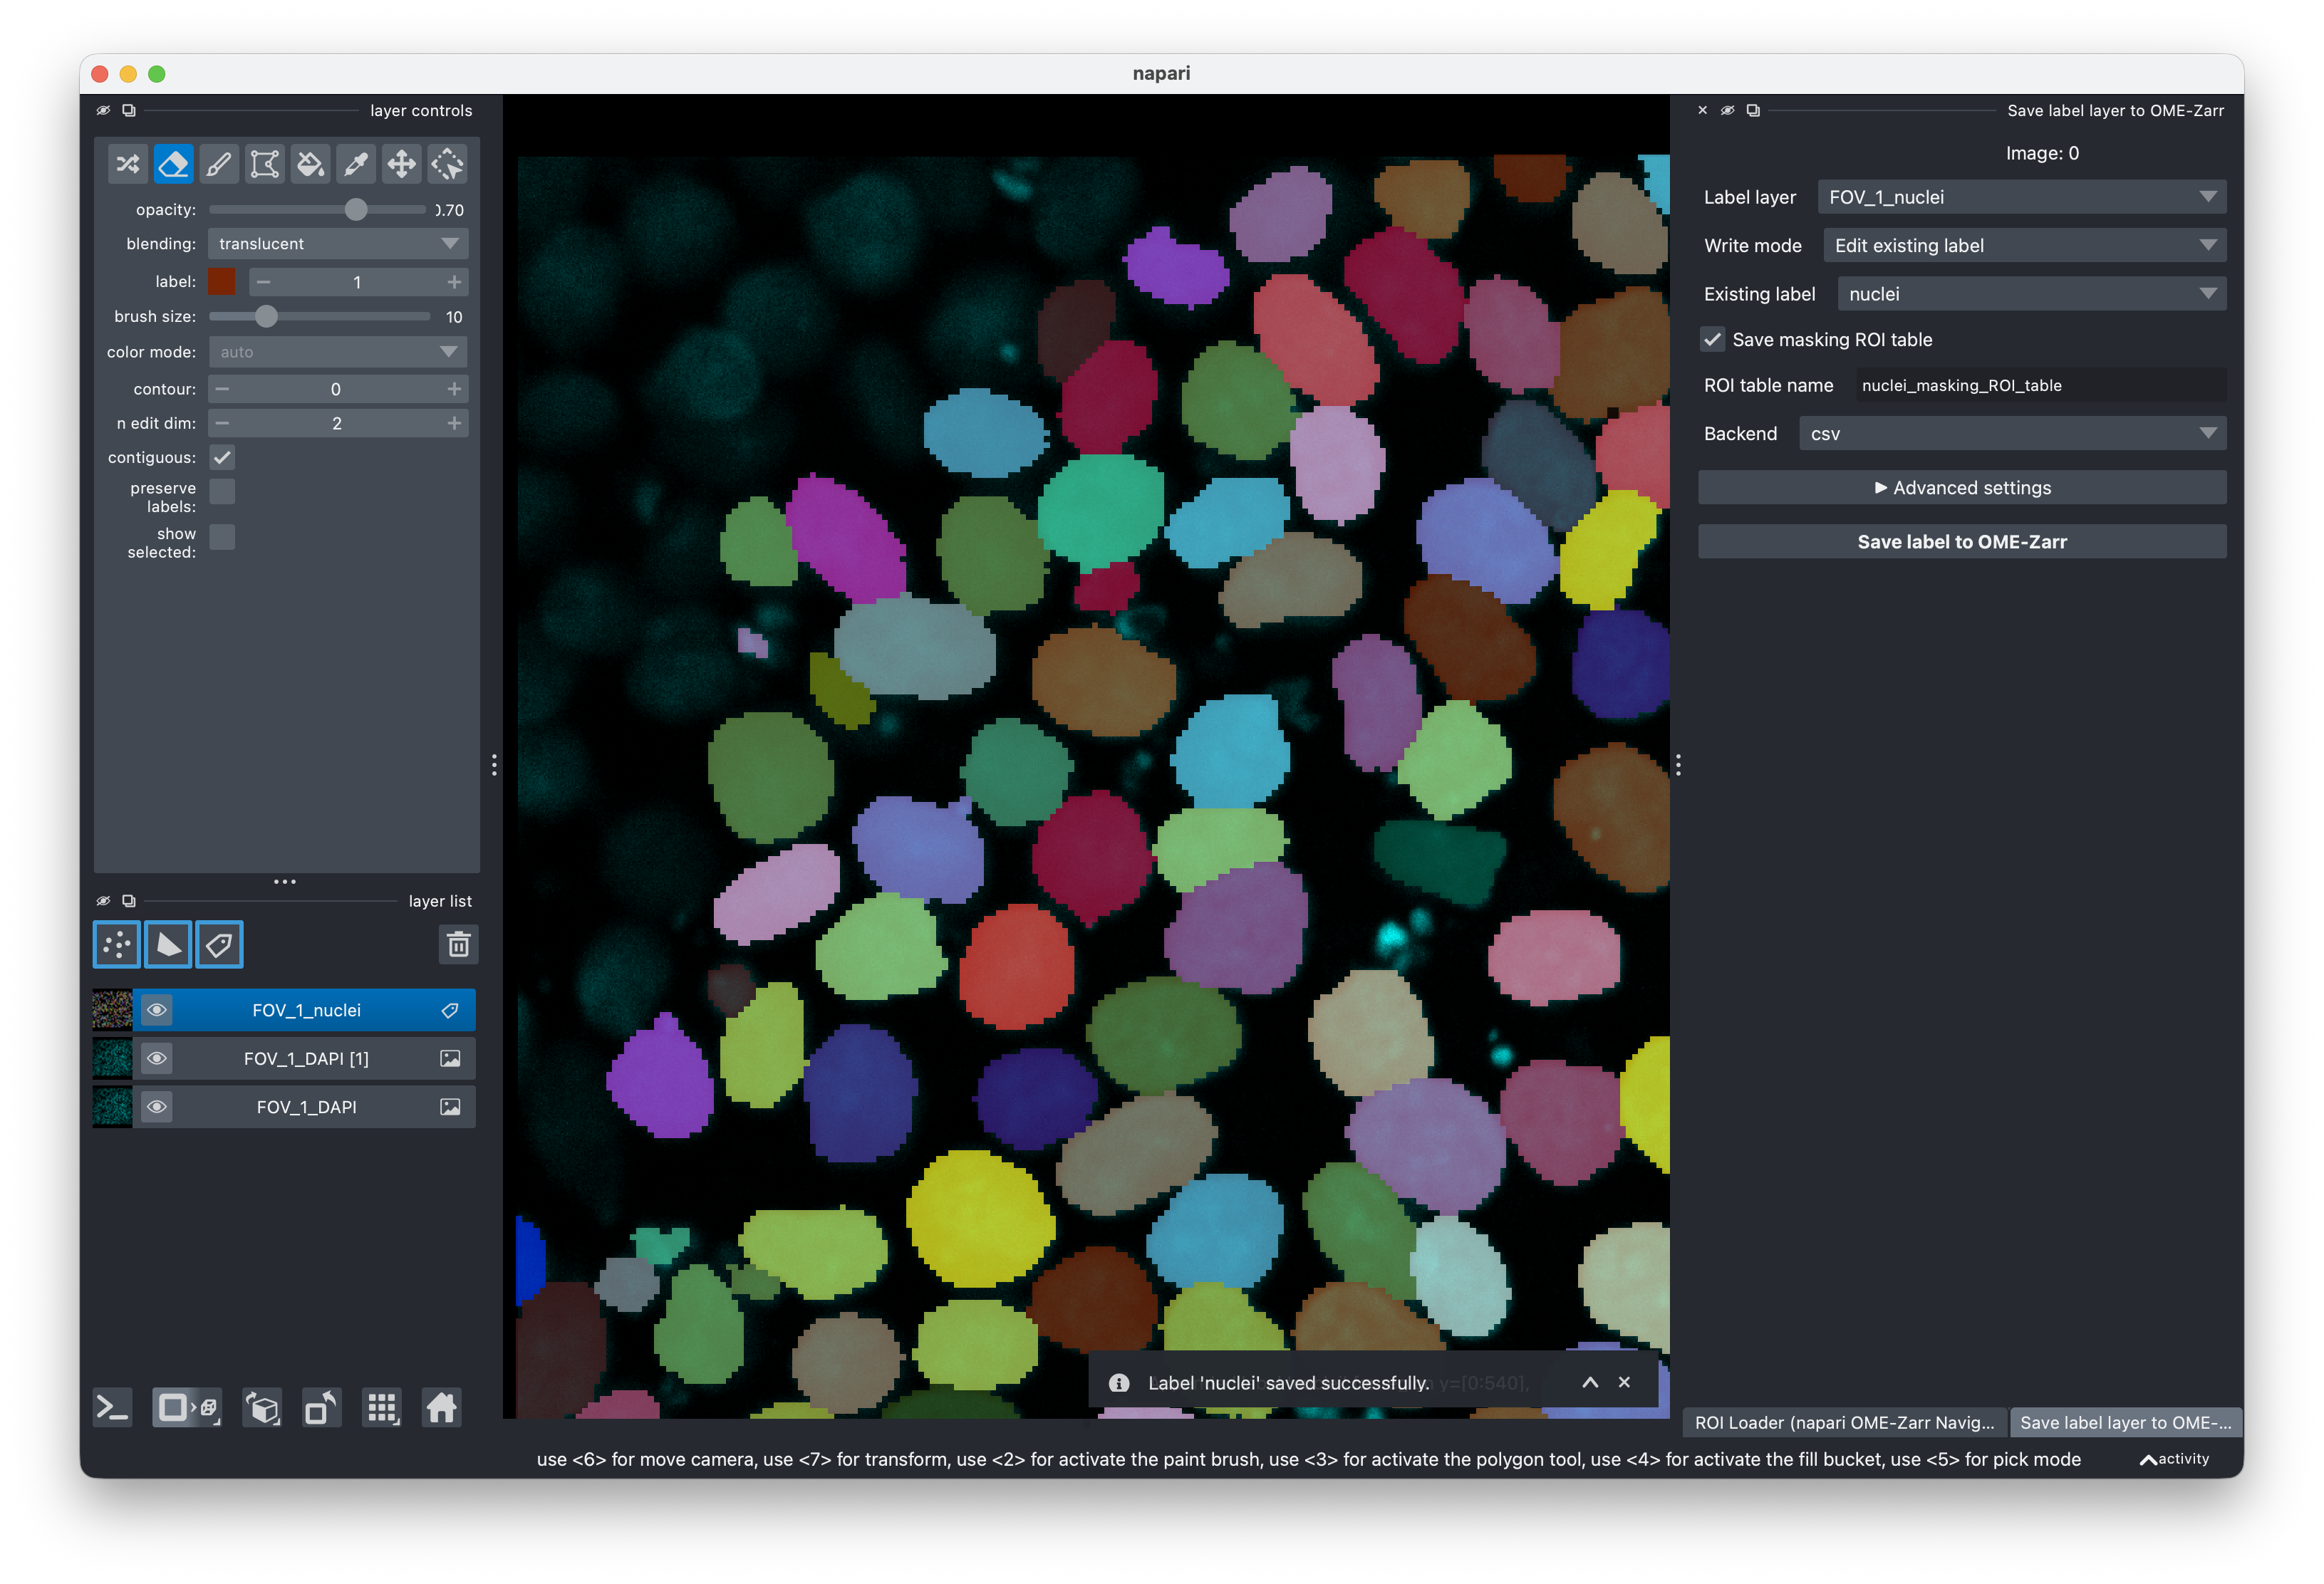
Task: Decrease n edit dim value
Action: [222, 423]
